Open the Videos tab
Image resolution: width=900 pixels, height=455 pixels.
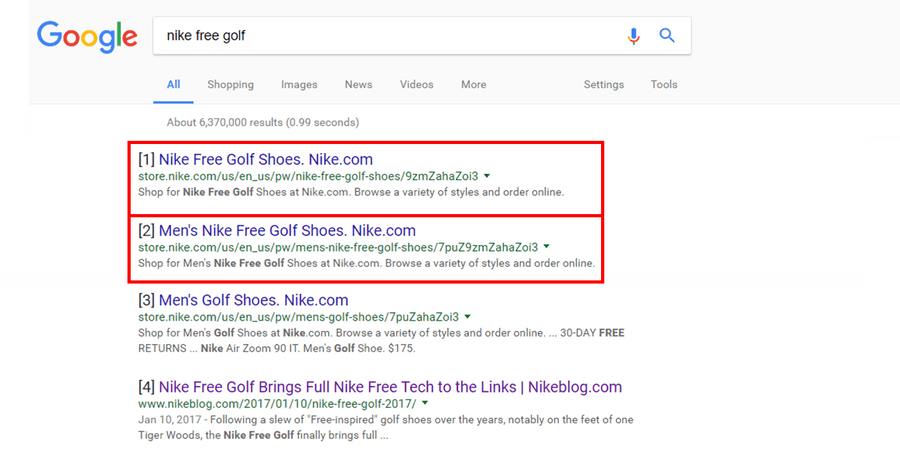pos(417,84)
